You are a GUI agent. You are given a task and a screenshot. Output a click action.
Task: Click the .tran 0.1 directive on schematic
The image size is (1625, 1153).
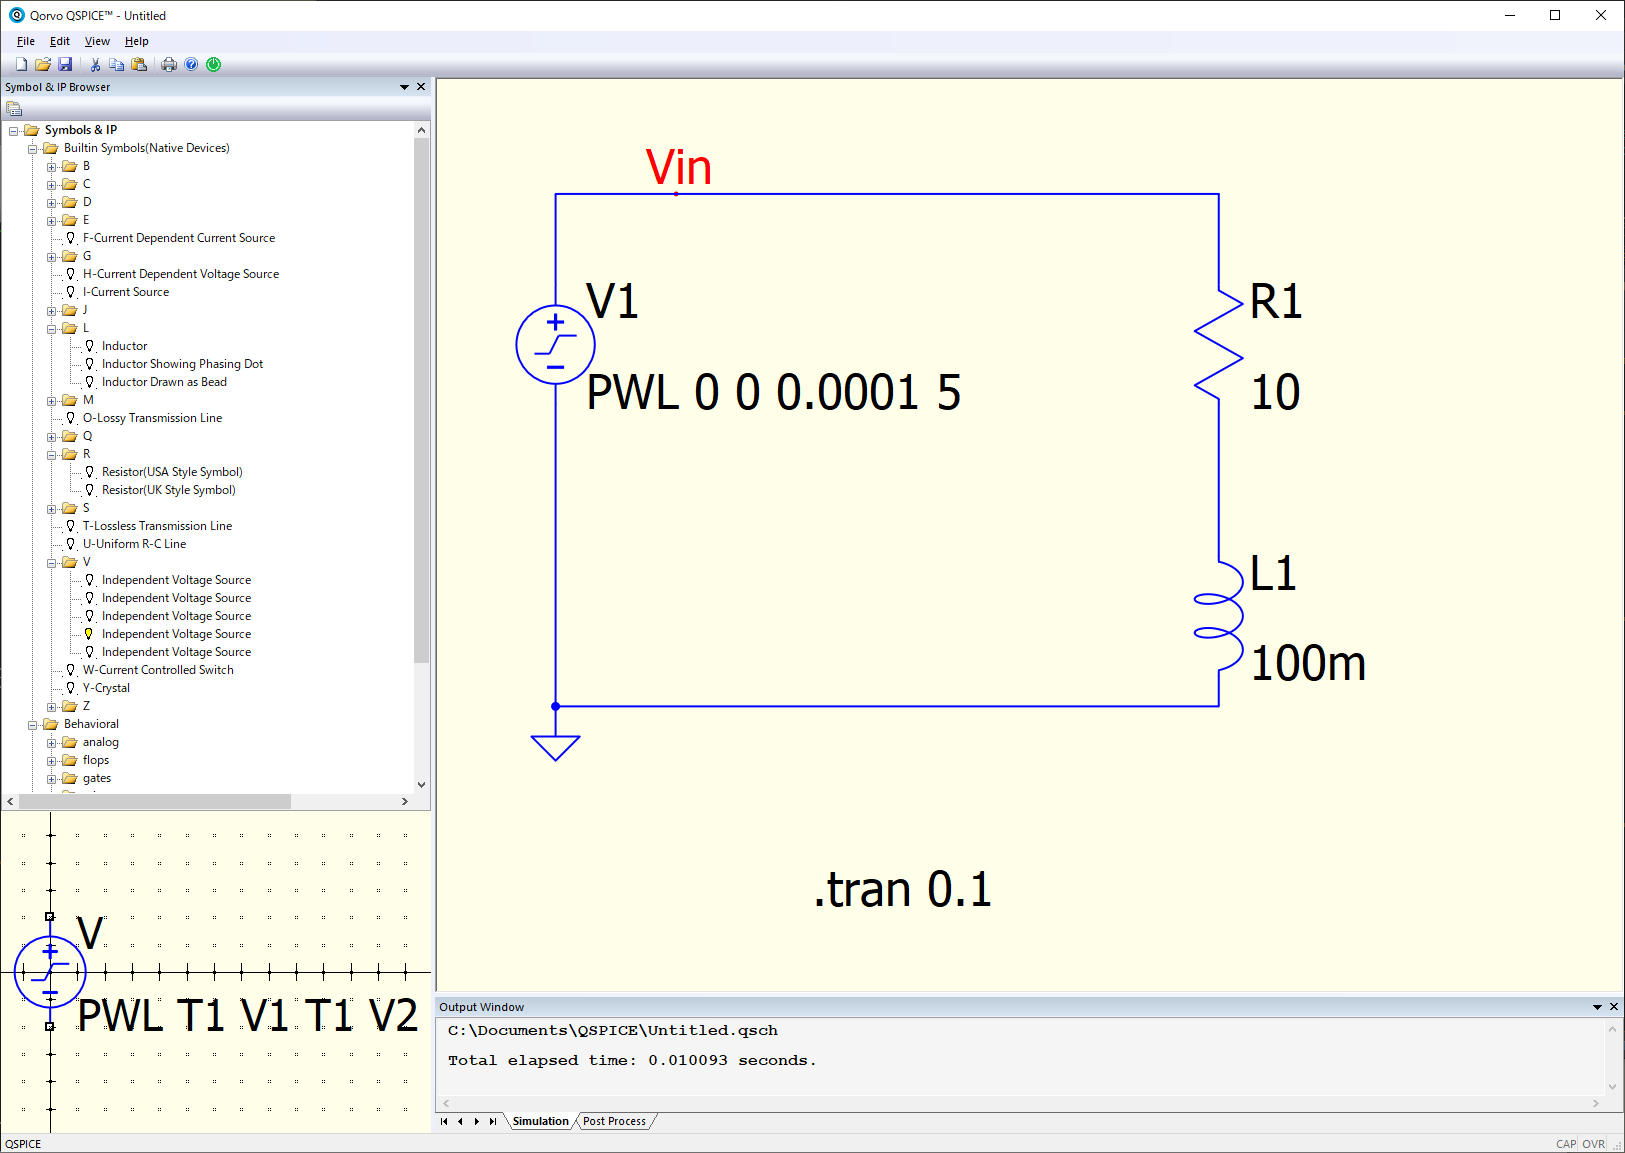click(x=902, y=890)
